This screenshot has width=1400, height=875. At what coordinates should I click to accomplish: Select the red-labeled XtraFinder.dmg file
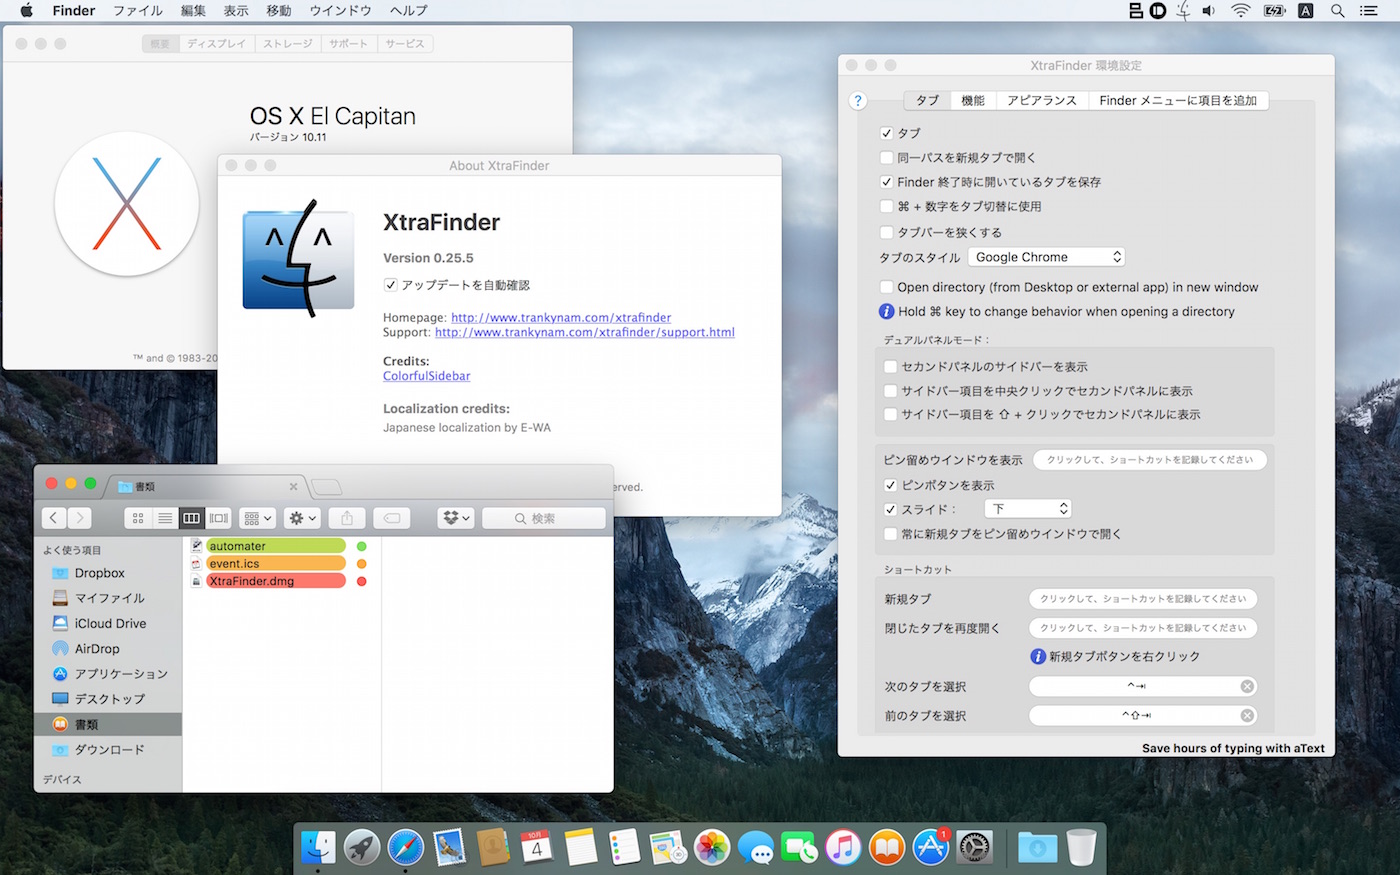click(x=276, y=581)
